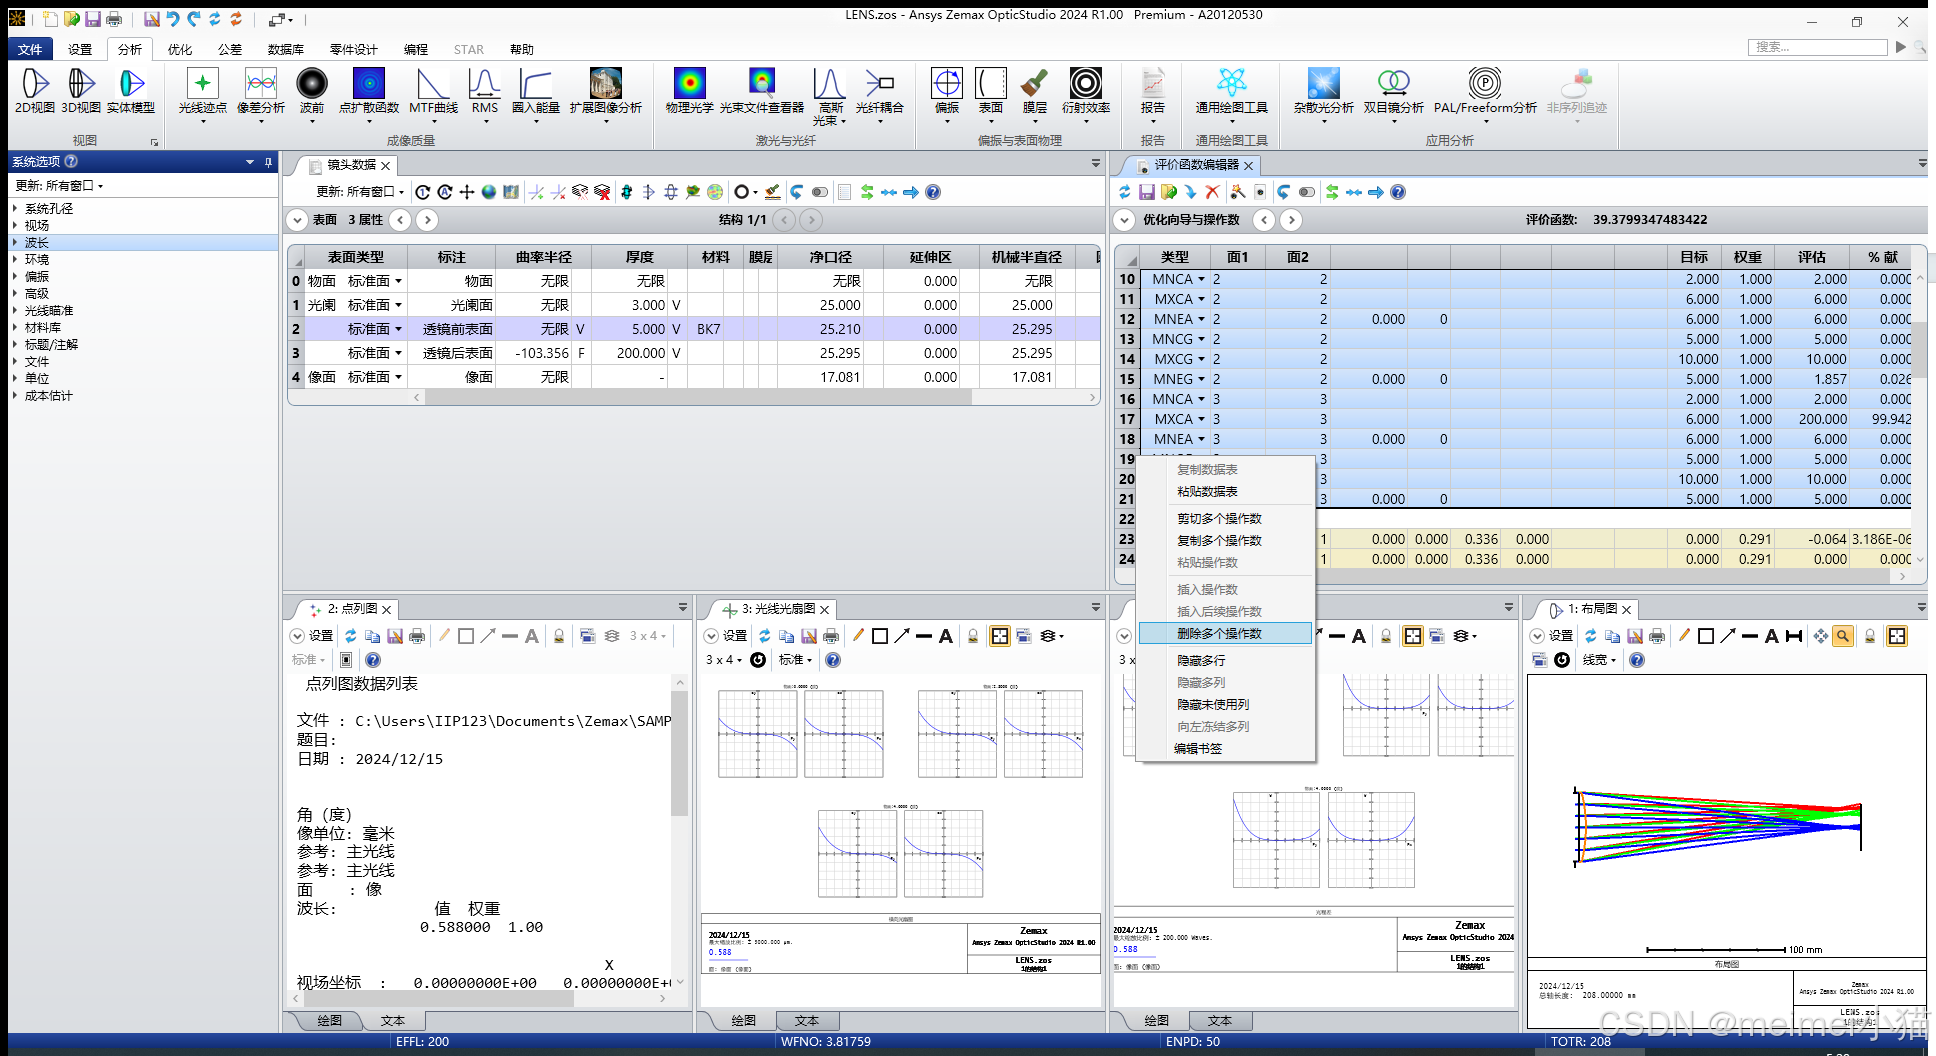
Task: Open the 2D视图 layout tool
Action: (35, 91)
